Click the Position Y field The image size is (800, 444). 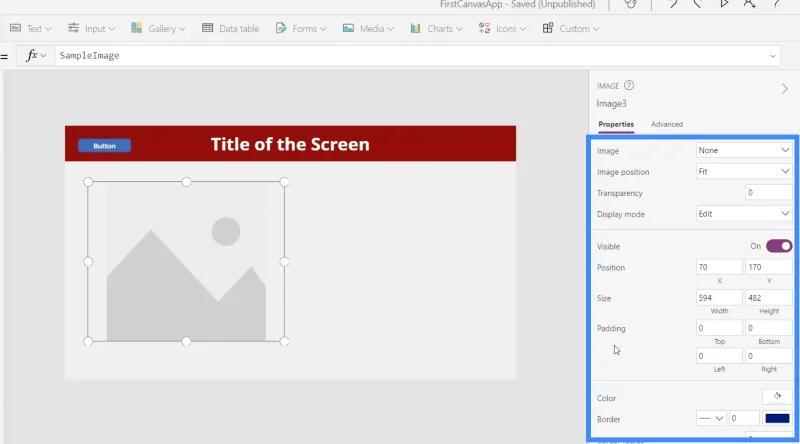click(769, 267)
